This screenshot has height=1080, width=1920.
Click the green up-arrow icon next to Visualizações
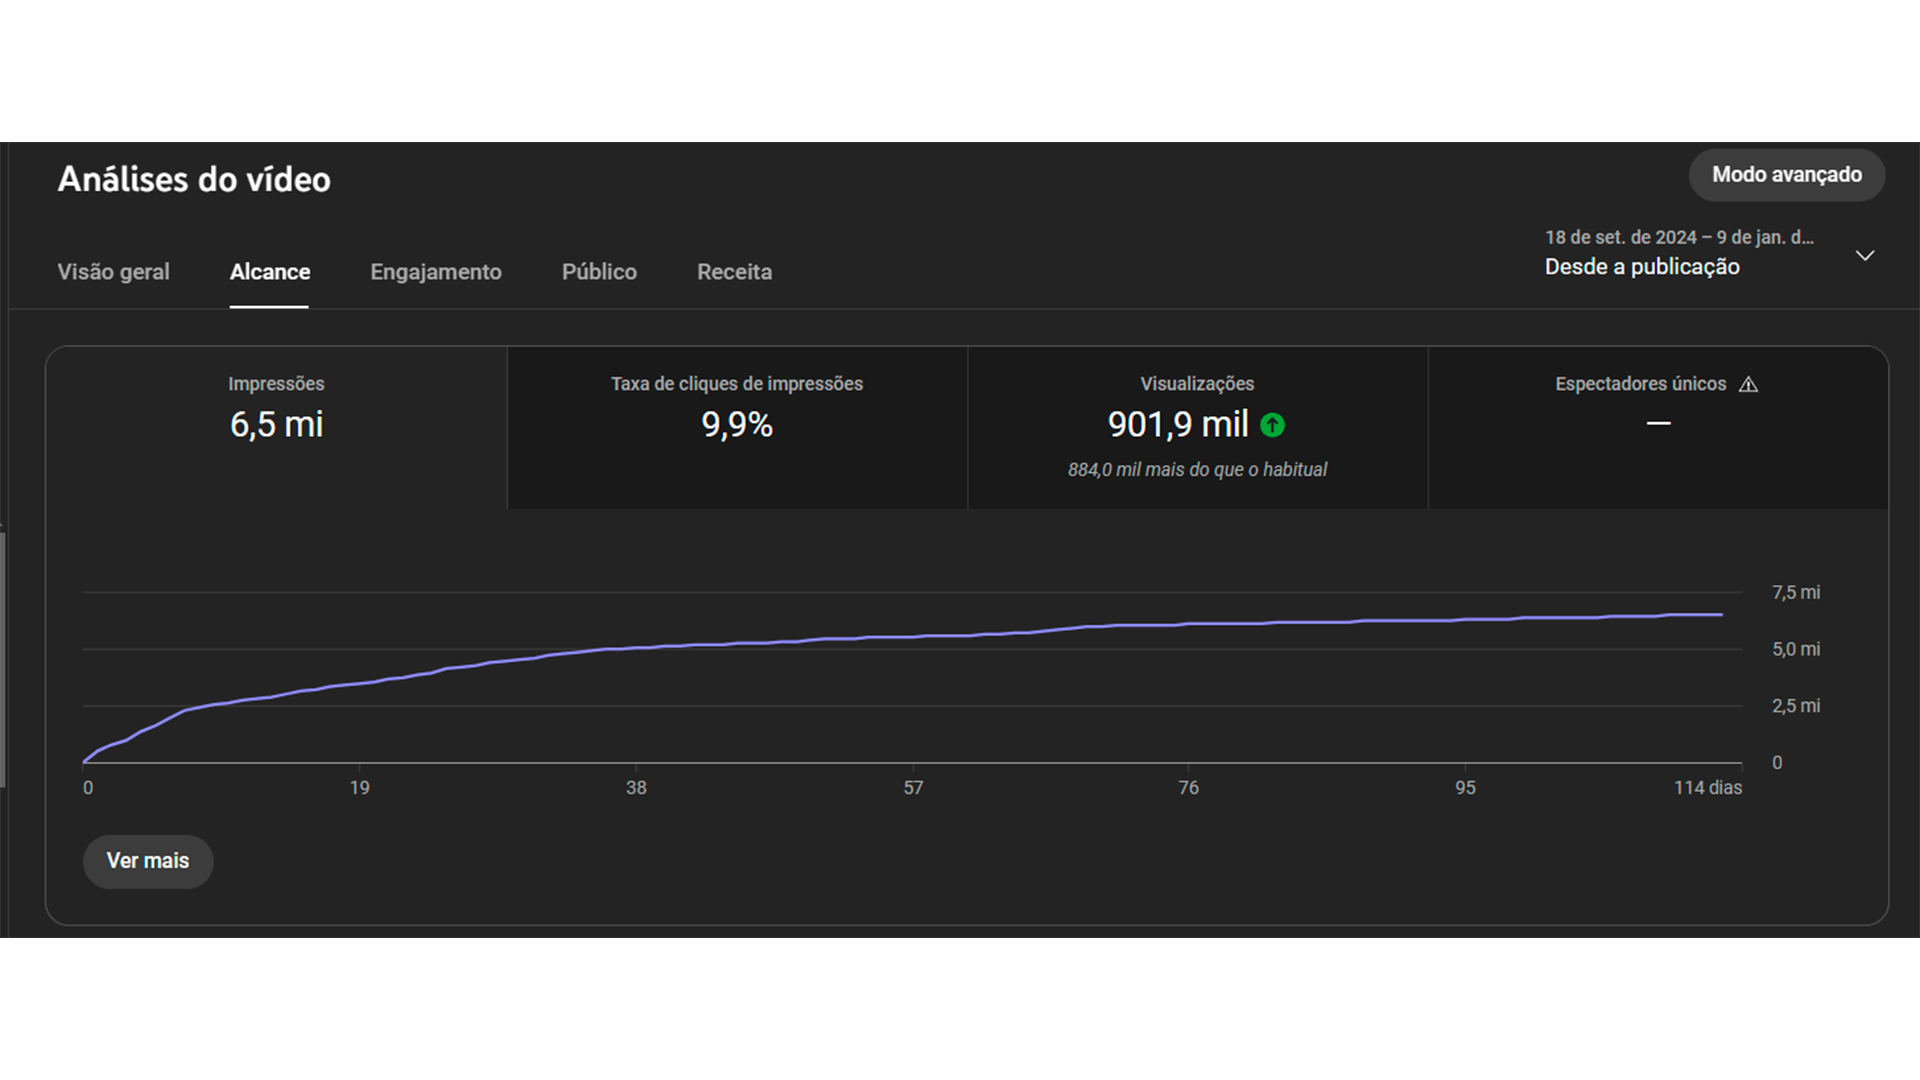tap(1272, 425)
